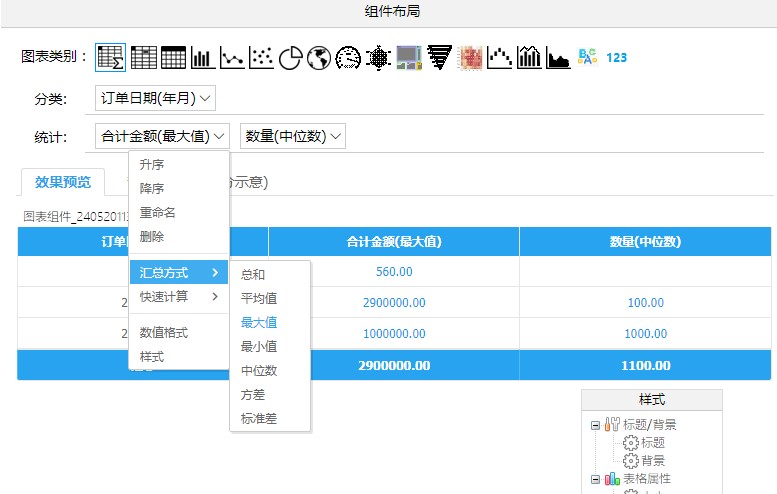Switch to the 效果预览 tab
The image size is (777, 494).
(x=63, y=181)
